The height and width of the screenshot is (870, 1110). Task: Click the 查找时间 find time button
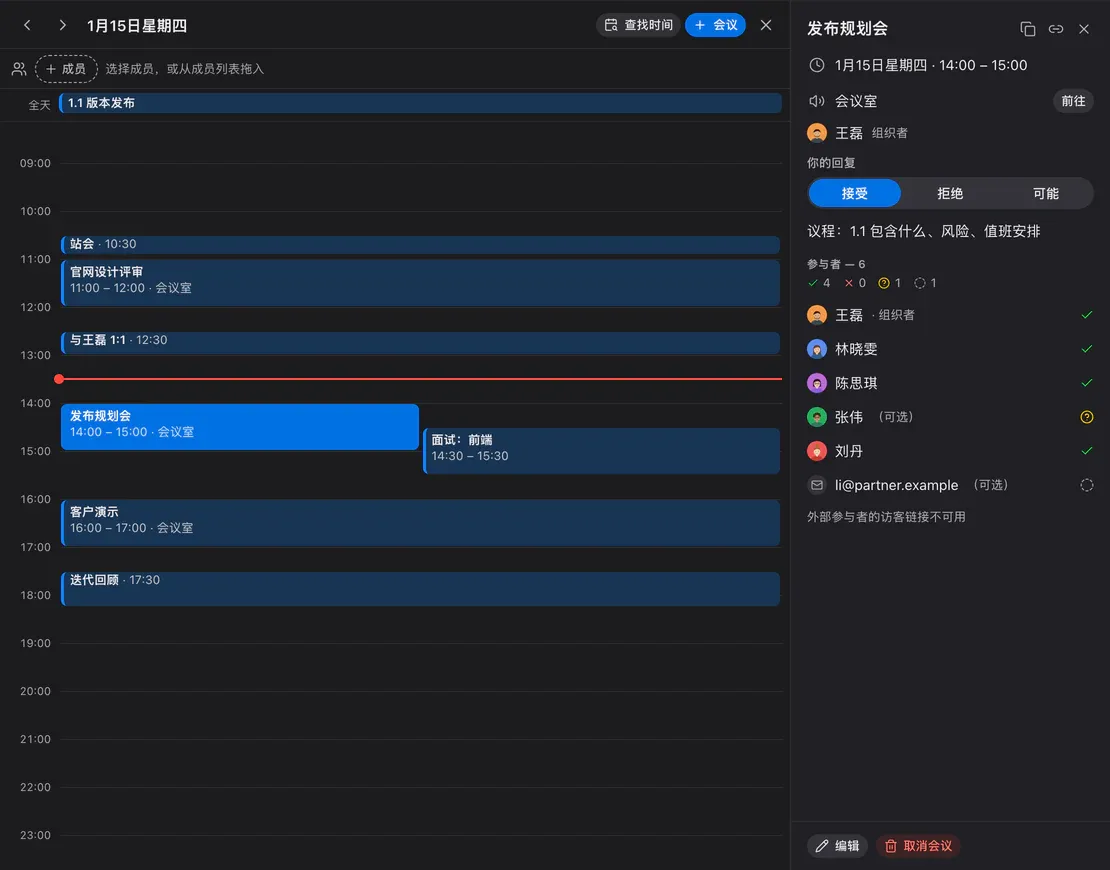point(639,25)
